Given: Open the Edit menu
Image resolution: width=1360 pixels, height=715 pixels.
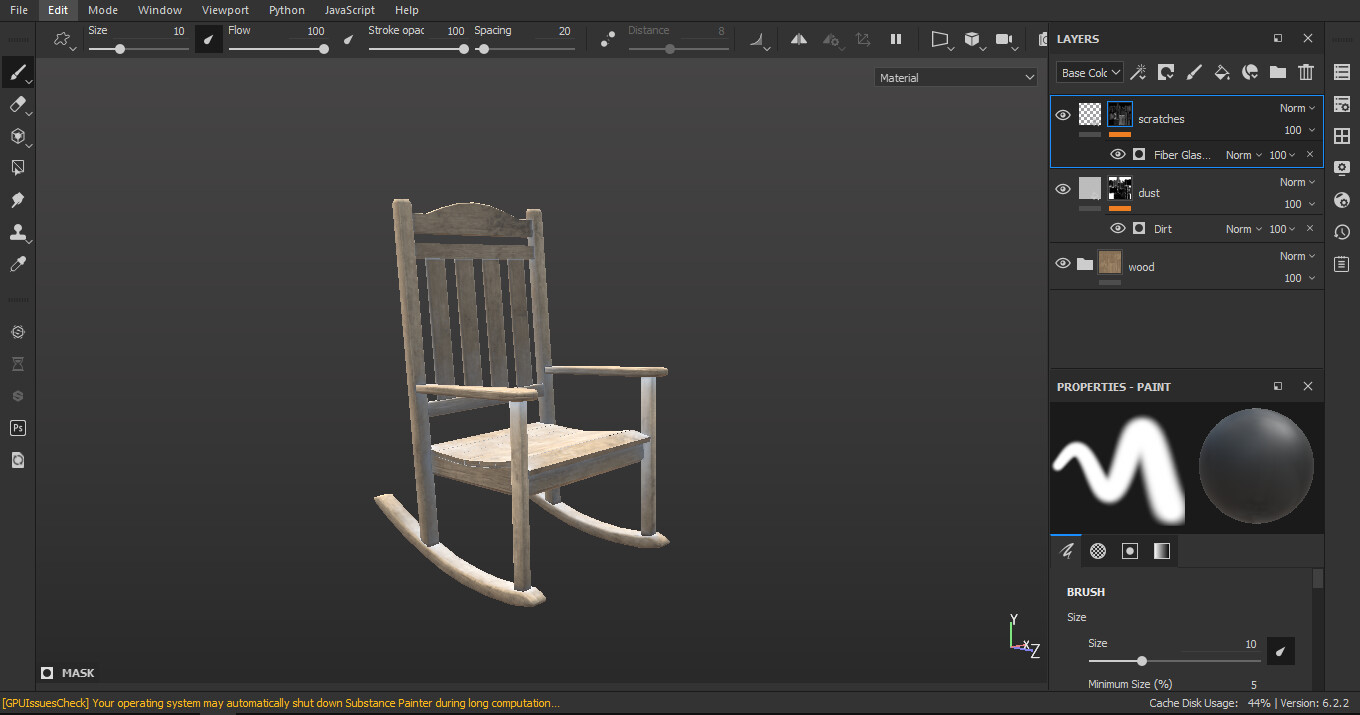Looking at the screenshot, I should pyautogui.click(x=57, y=10).
